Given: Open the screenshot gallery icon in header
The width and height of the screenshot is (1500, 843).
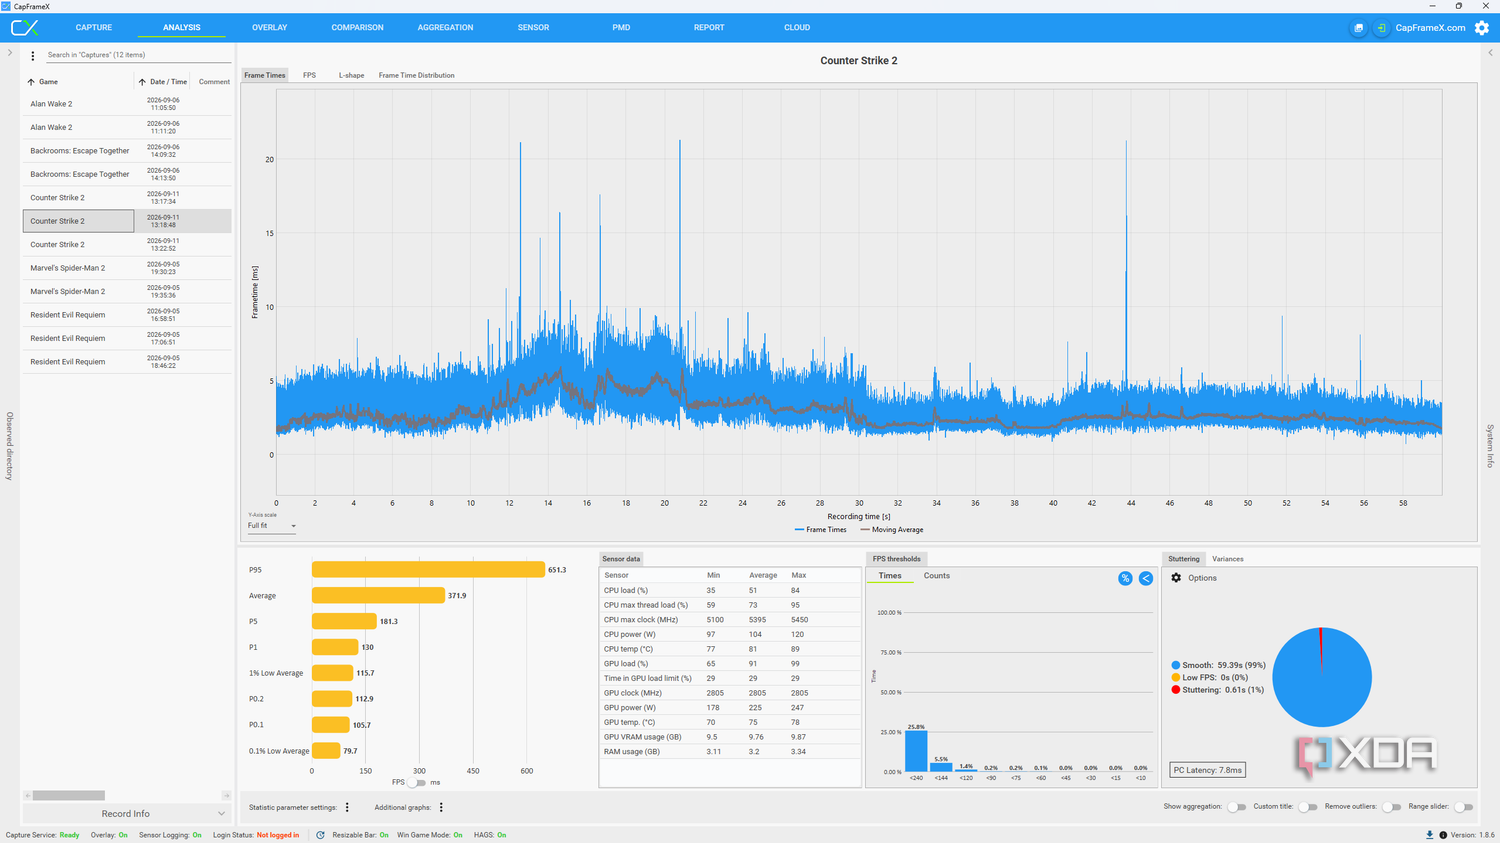Looking at the screenshot, I should pos(1358,28).
